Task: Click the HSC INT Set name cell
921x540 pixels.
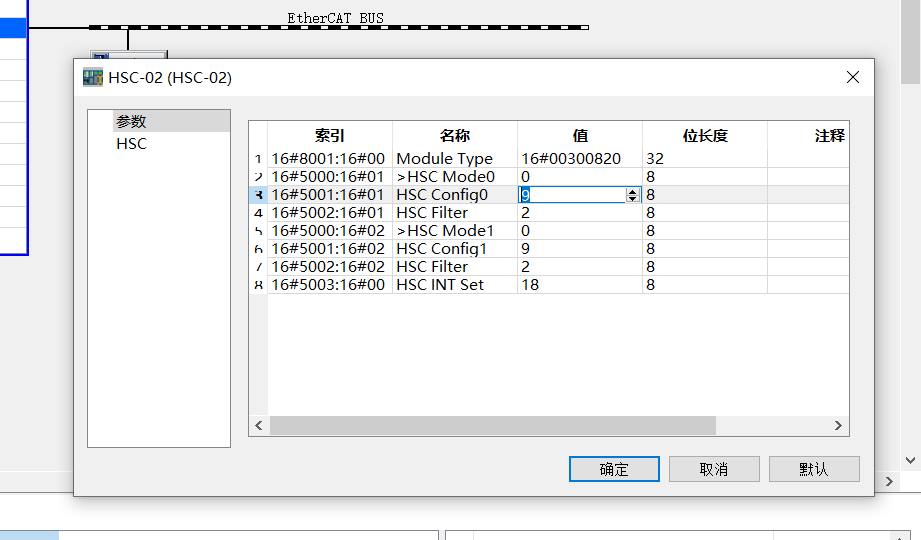Action: 455,285
